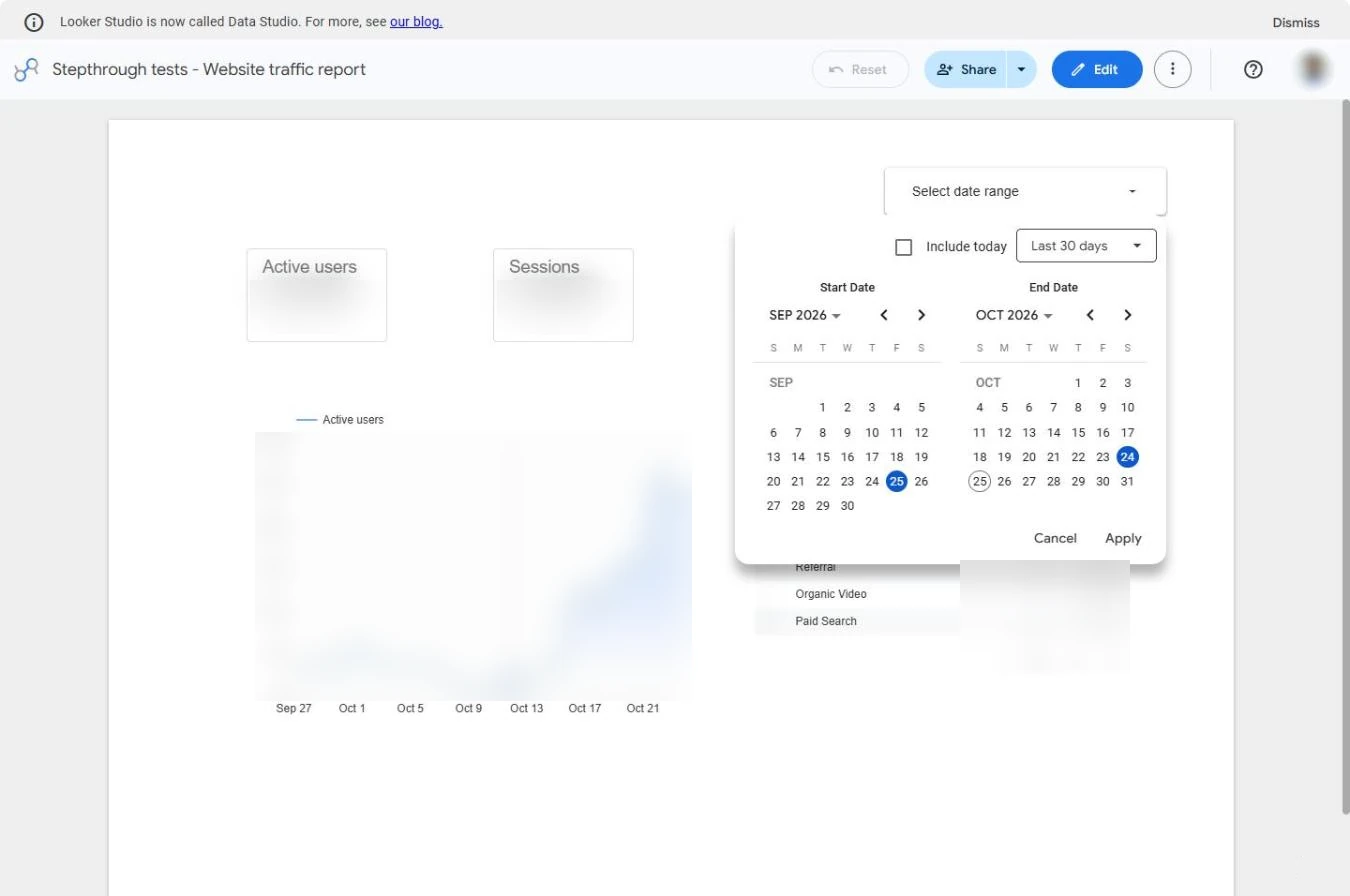Select September 25 as start date
This screenshot has height=896, width=1350.
point(896,481)
